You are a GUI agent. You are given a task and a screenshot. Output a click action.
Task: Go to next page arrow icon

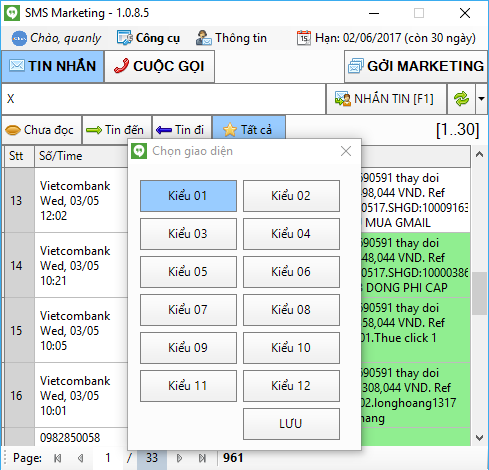(x=179, y=458)
